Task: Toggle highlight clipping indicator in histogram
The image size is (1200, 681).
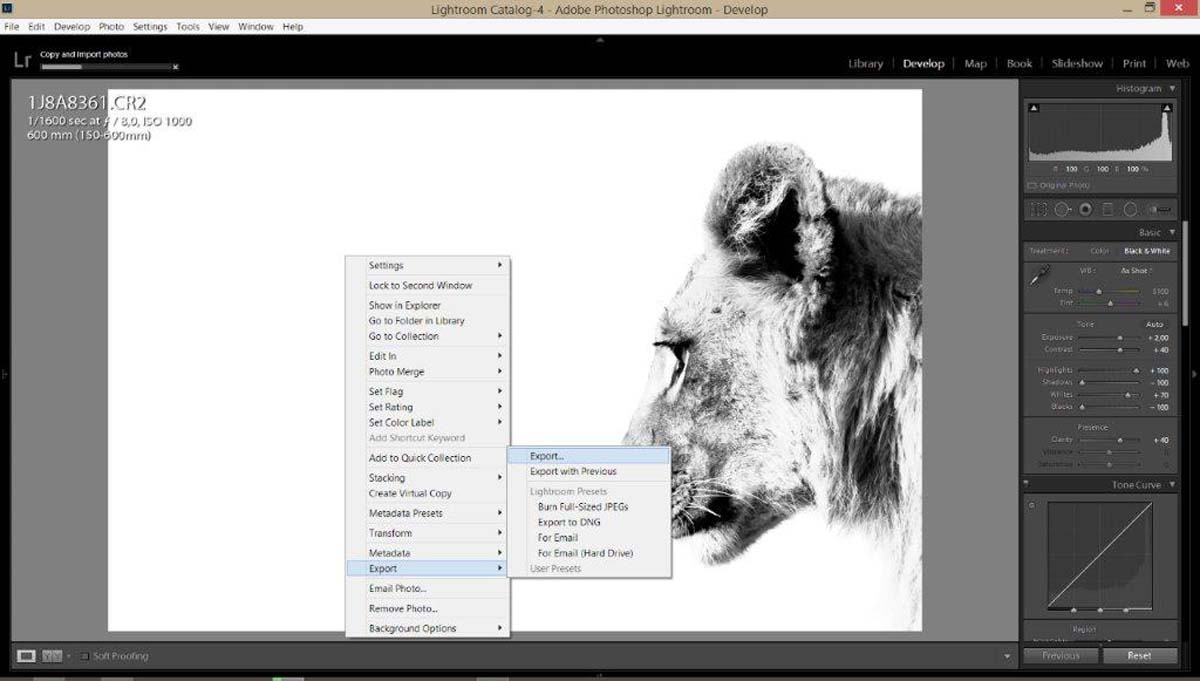Action: [1166, 107]
